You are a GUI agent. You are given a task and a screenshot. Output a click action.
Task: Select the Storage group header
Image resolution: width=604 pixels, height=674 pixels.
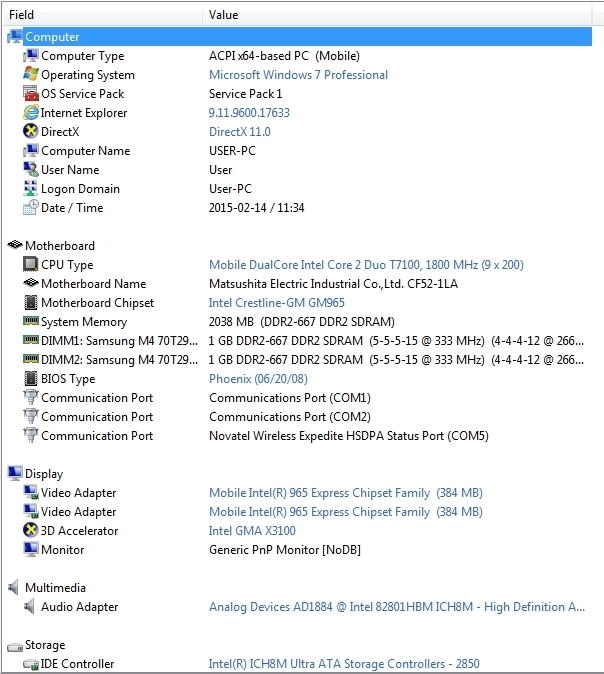pos(45,645)
